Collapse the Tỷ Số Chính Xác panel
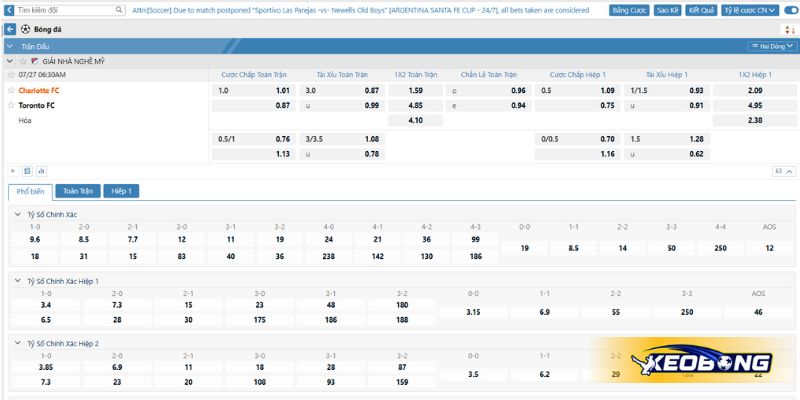 tap(18, 215)
